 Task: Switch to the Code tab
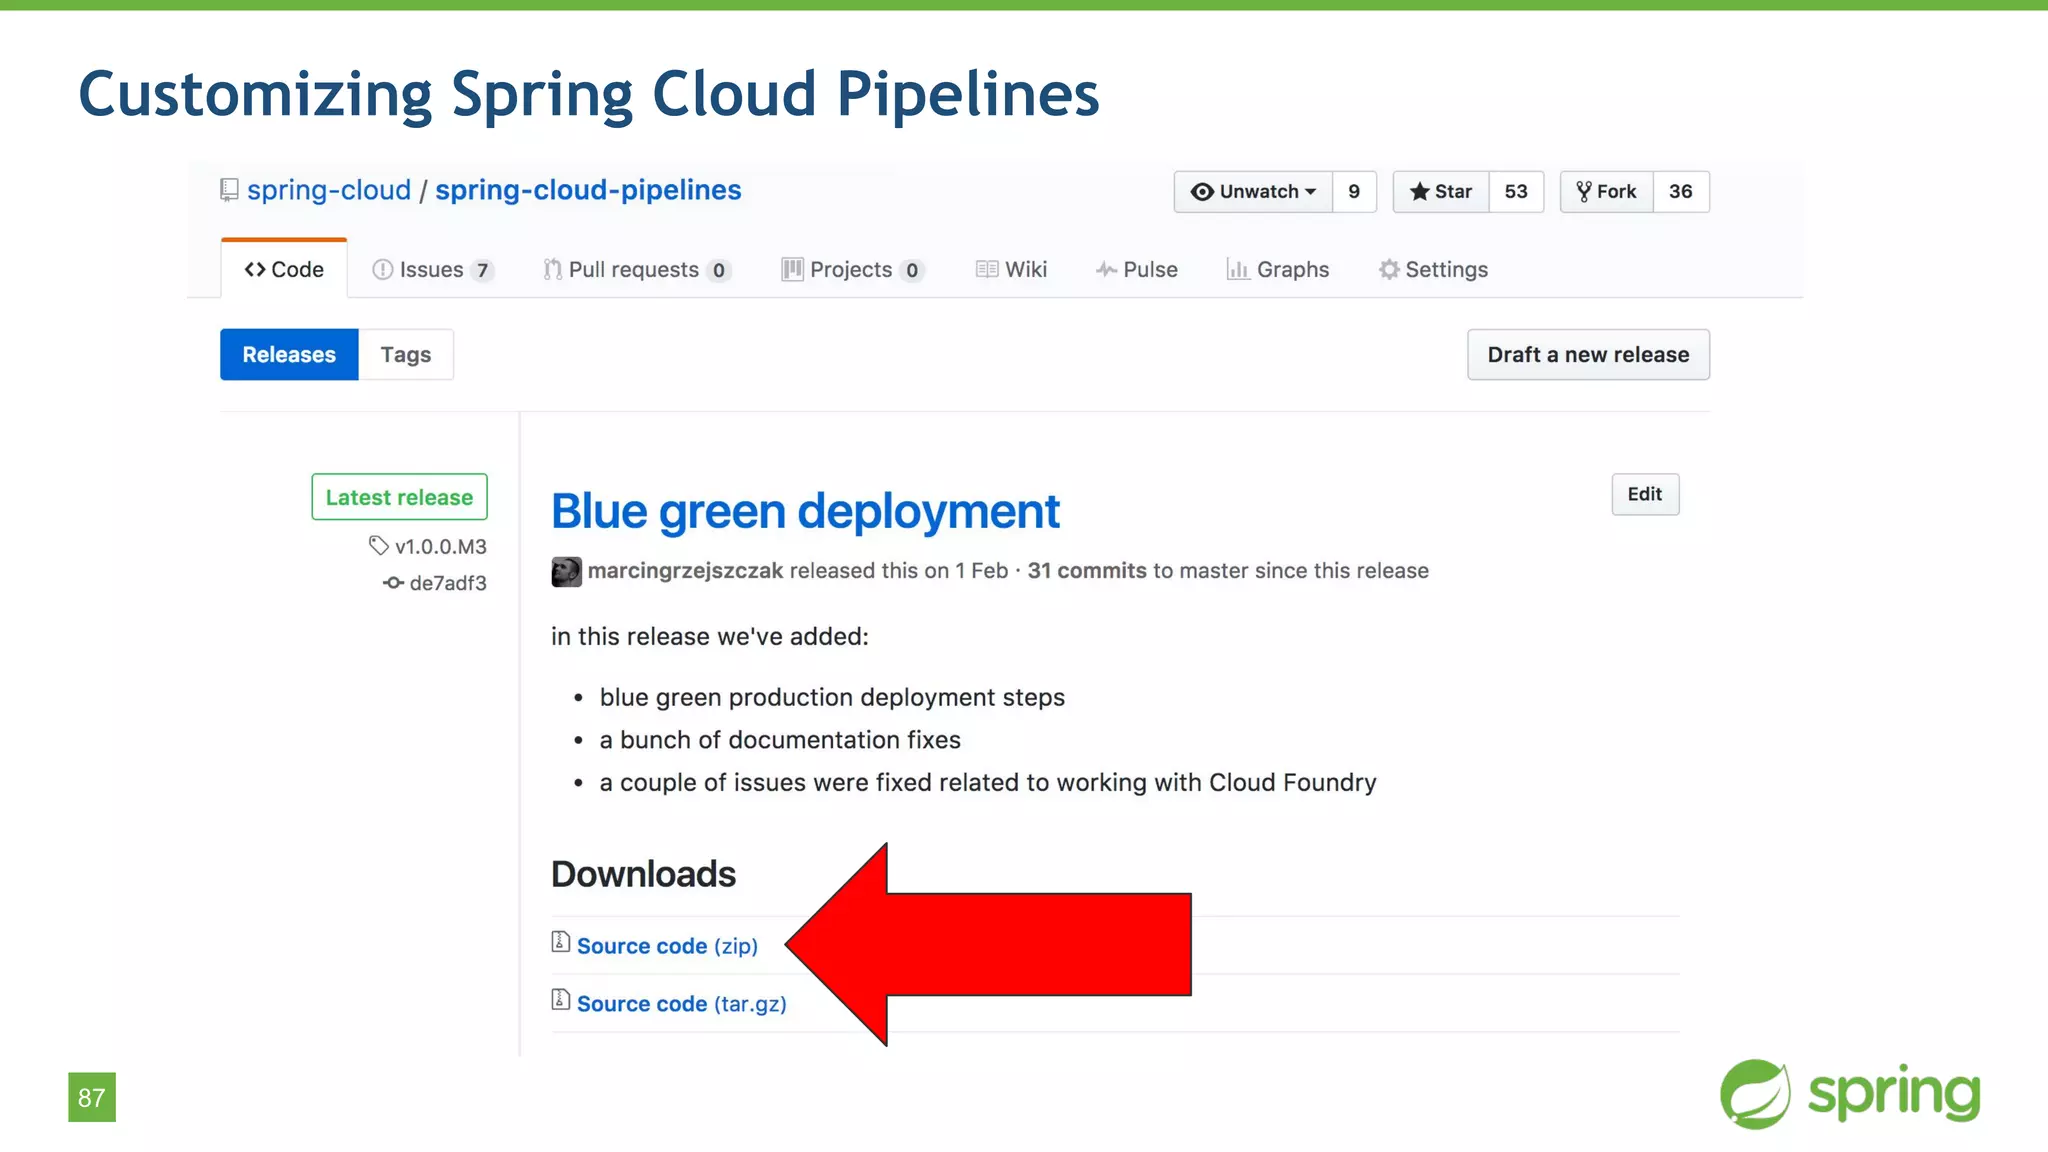coord(284,269)
